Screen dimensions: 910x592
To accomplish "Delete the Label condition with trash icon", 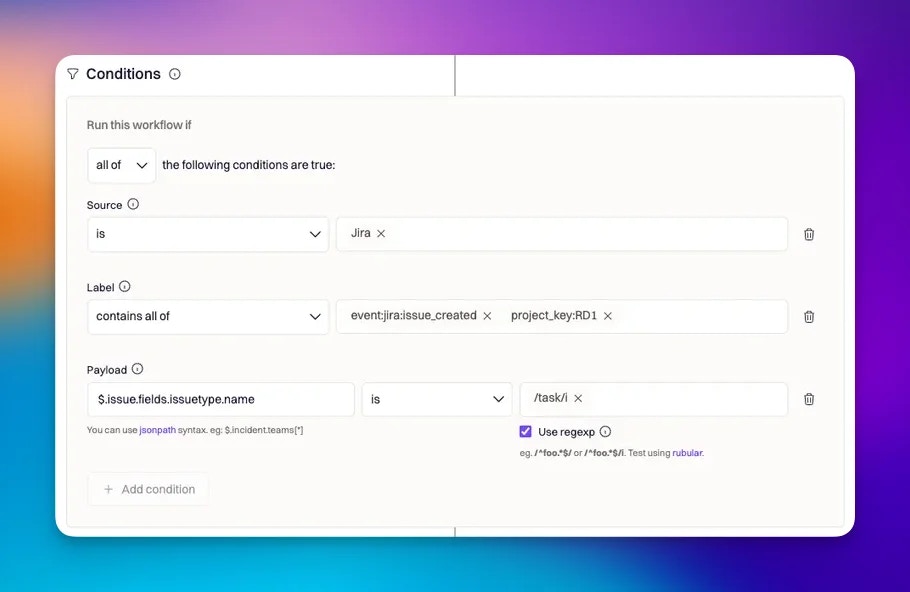I will [x=809, y=316].
